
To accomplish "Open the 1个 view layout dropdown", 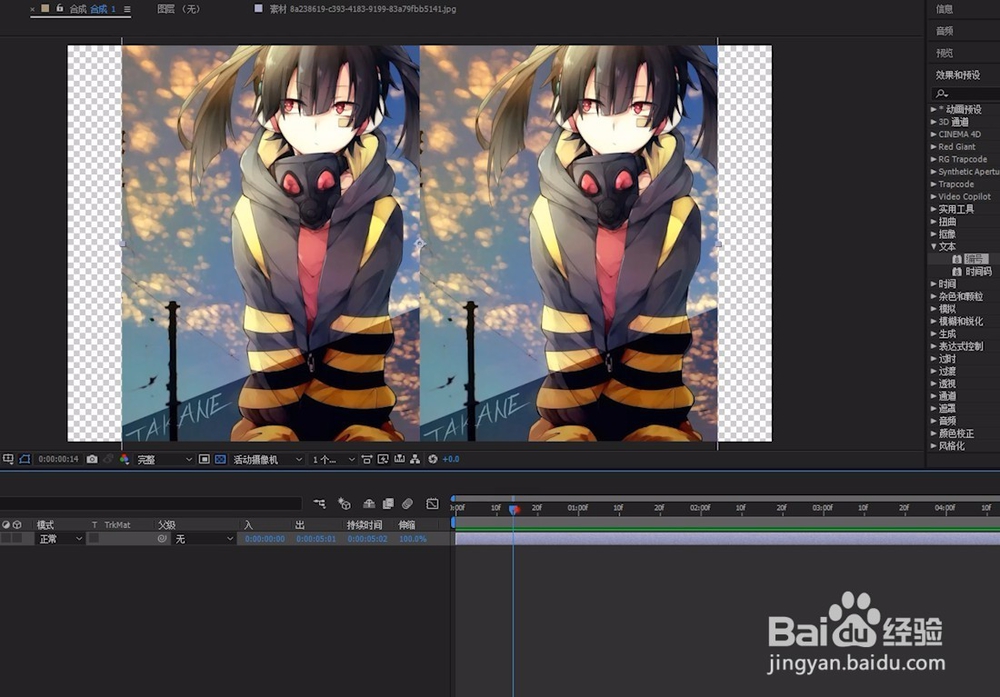I will click(333, 459).
